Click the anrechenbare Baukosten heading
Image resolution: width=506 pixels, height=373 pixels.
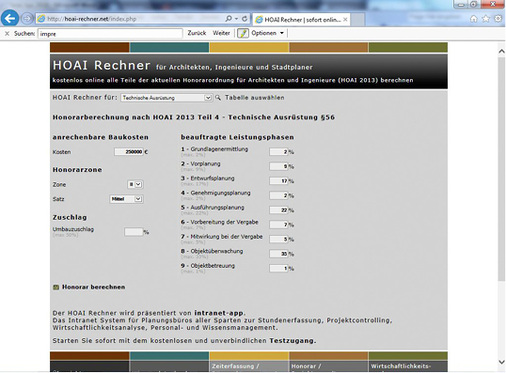100,137
